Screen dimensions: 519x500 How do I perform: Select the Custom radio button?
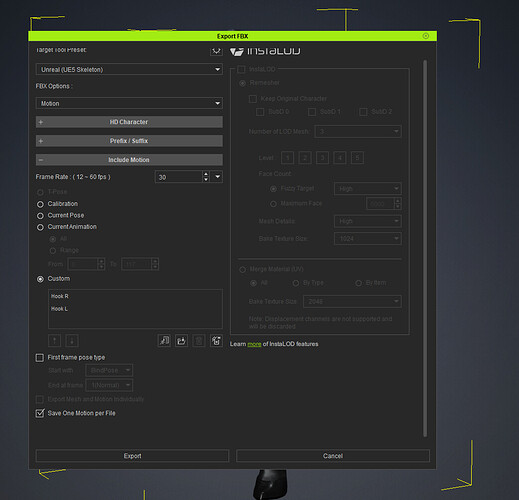tap(40, 279)
